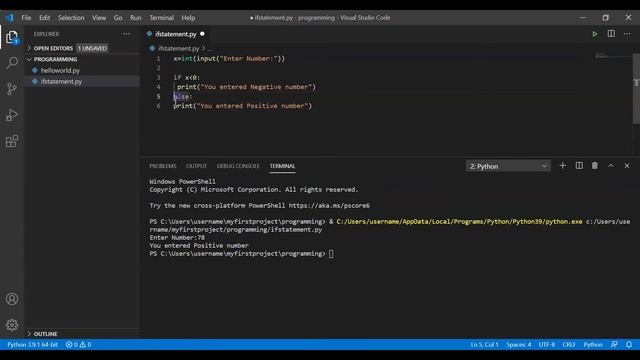The height and width of the screenshot is (360, 640).
Task: Open the Search view in activity bar
Action: (x=12, y=63)
